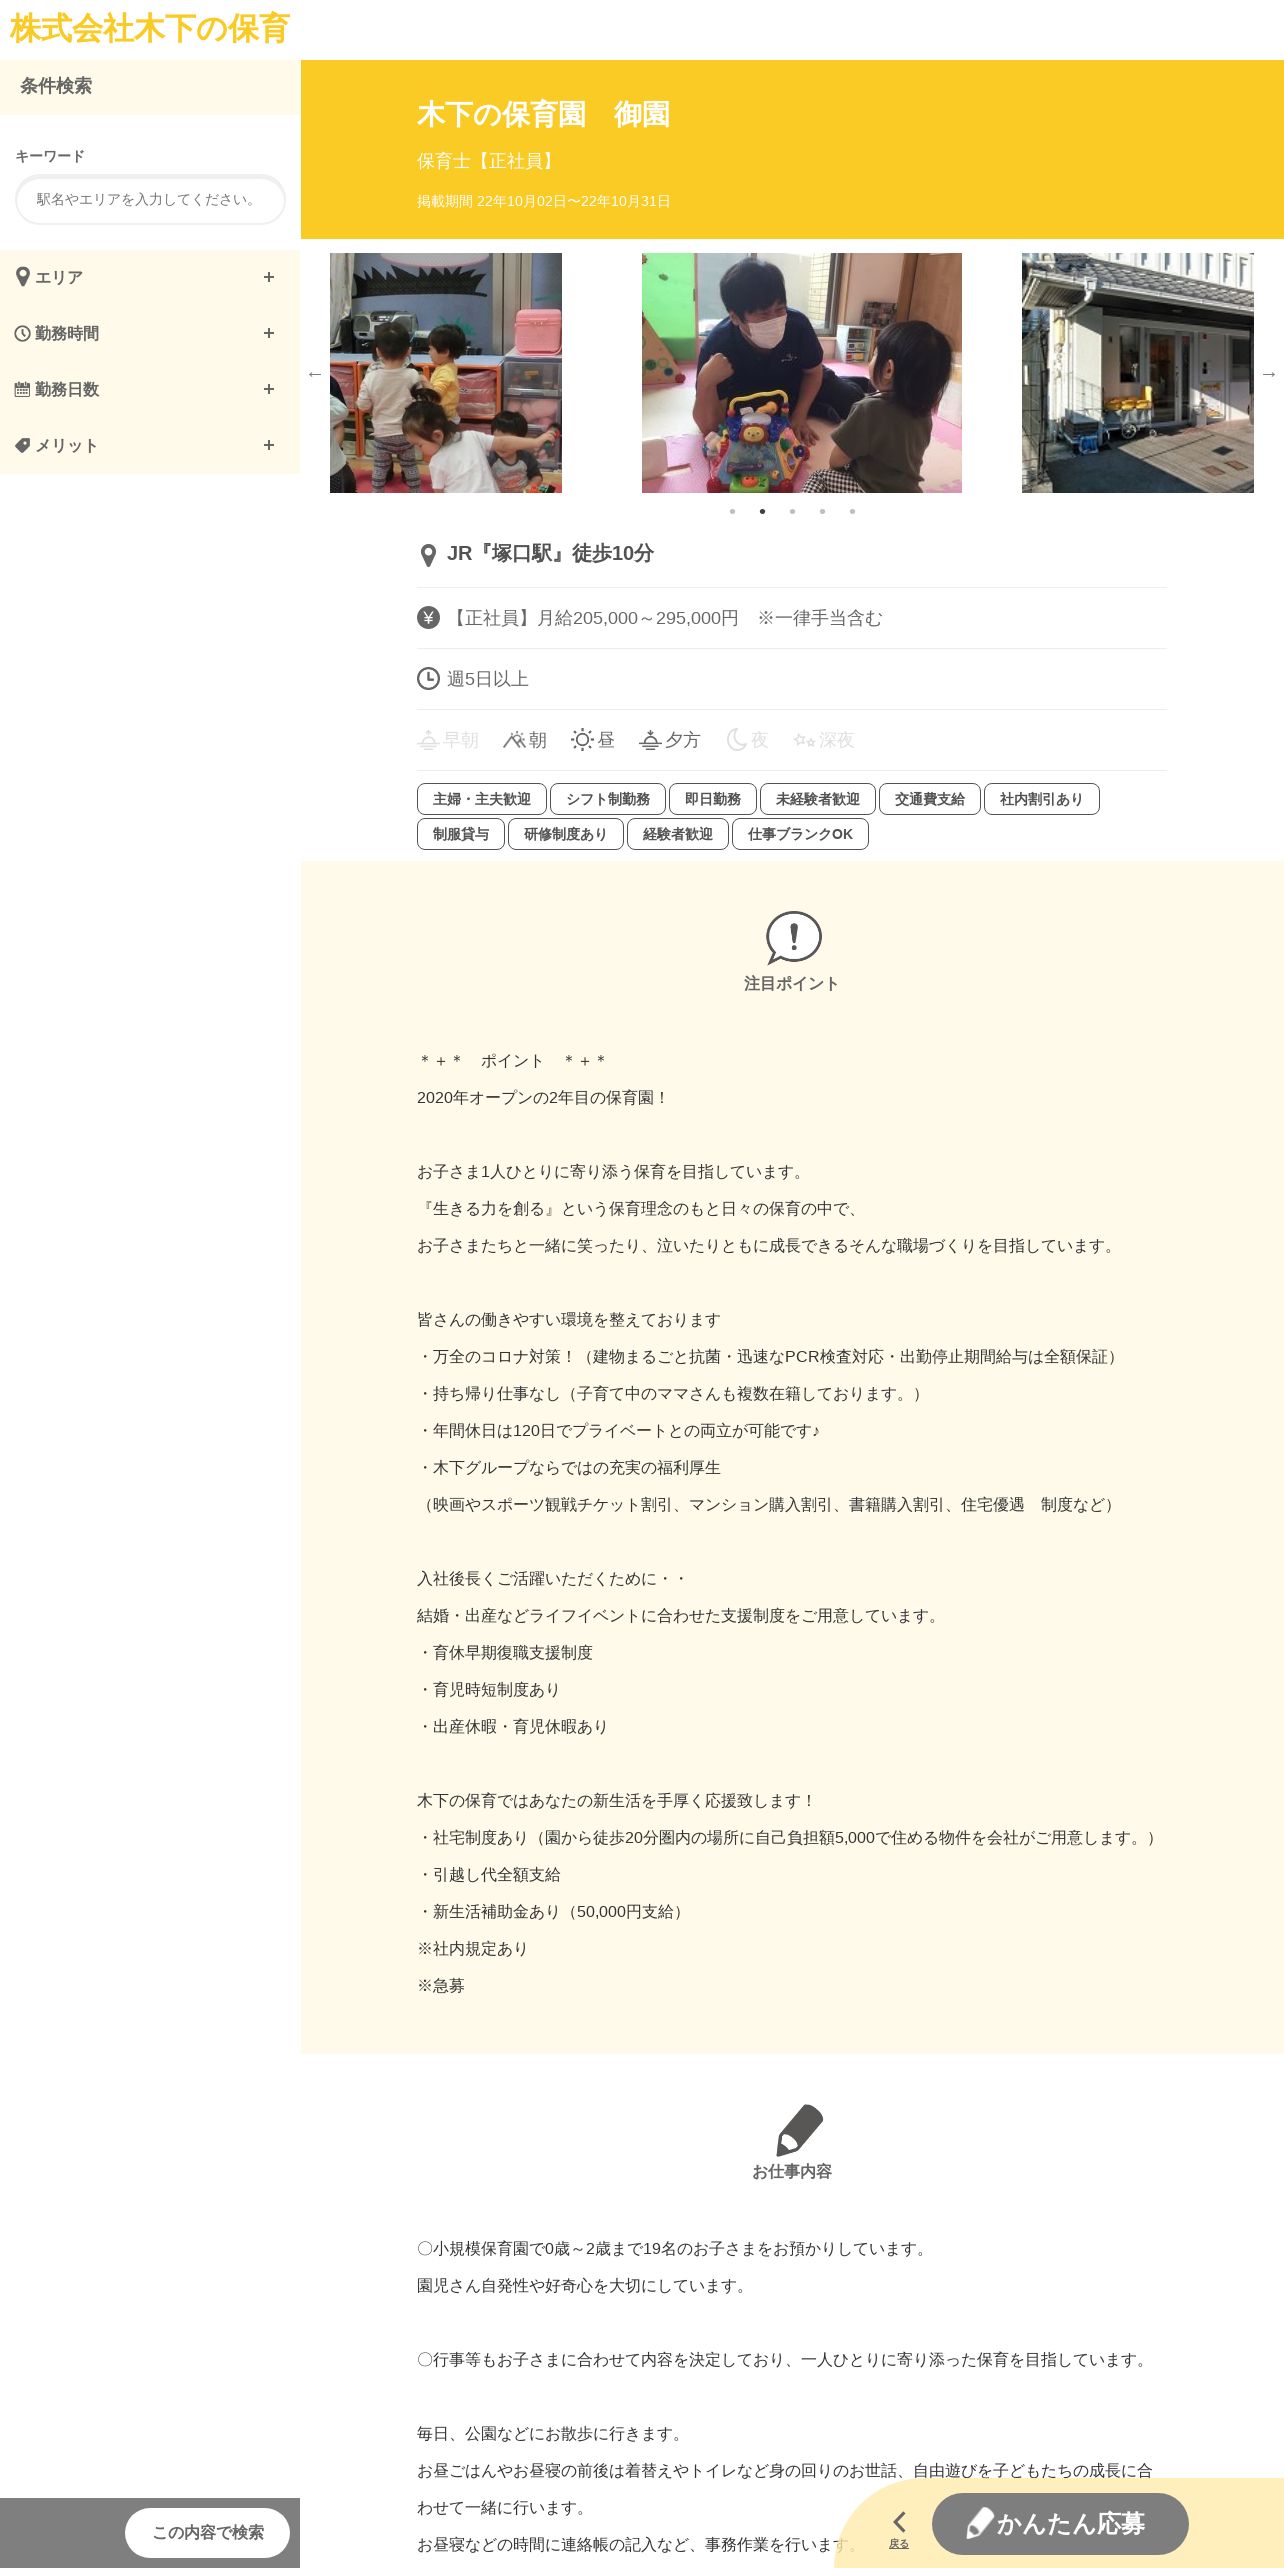Open photo of nursery building exterior
This screenshot has width=1284, height=2568.
tap(1138, 373)
